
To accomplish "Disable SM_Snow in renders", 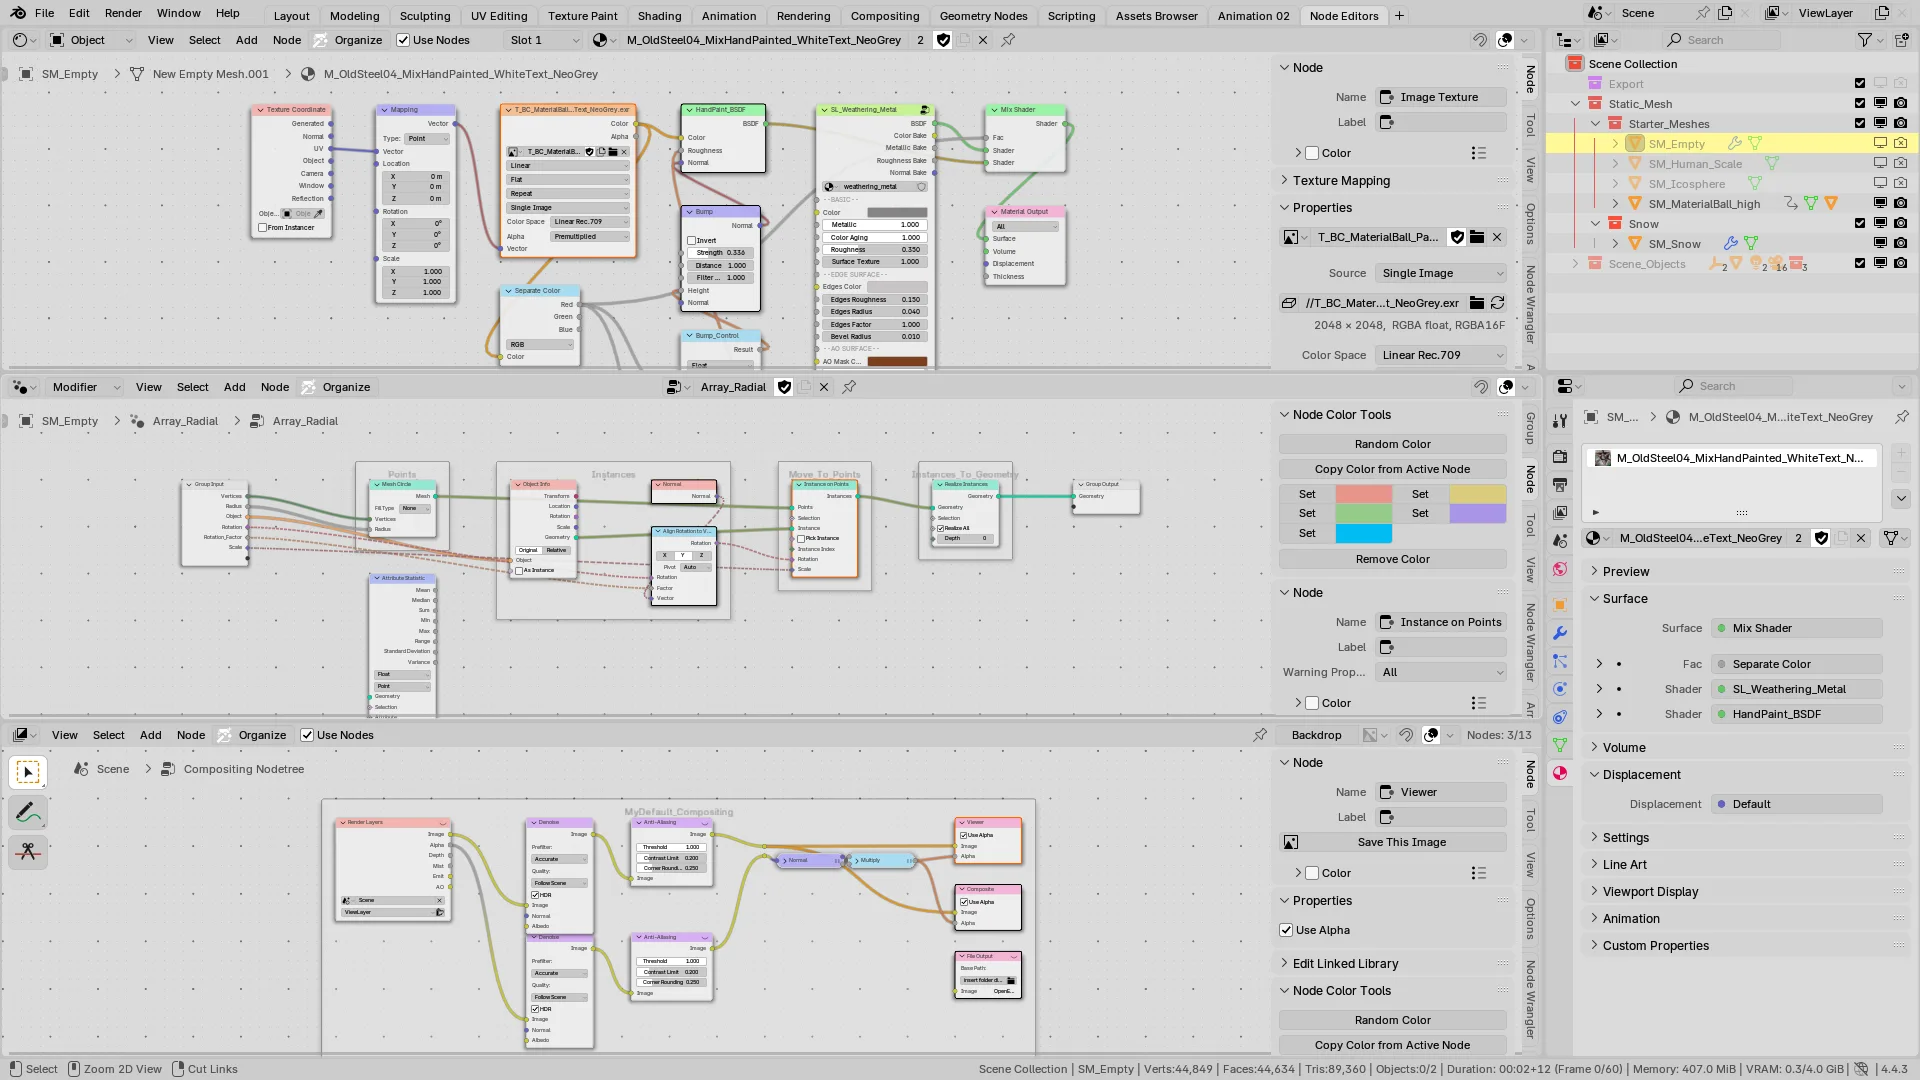I will (1900, 243).
